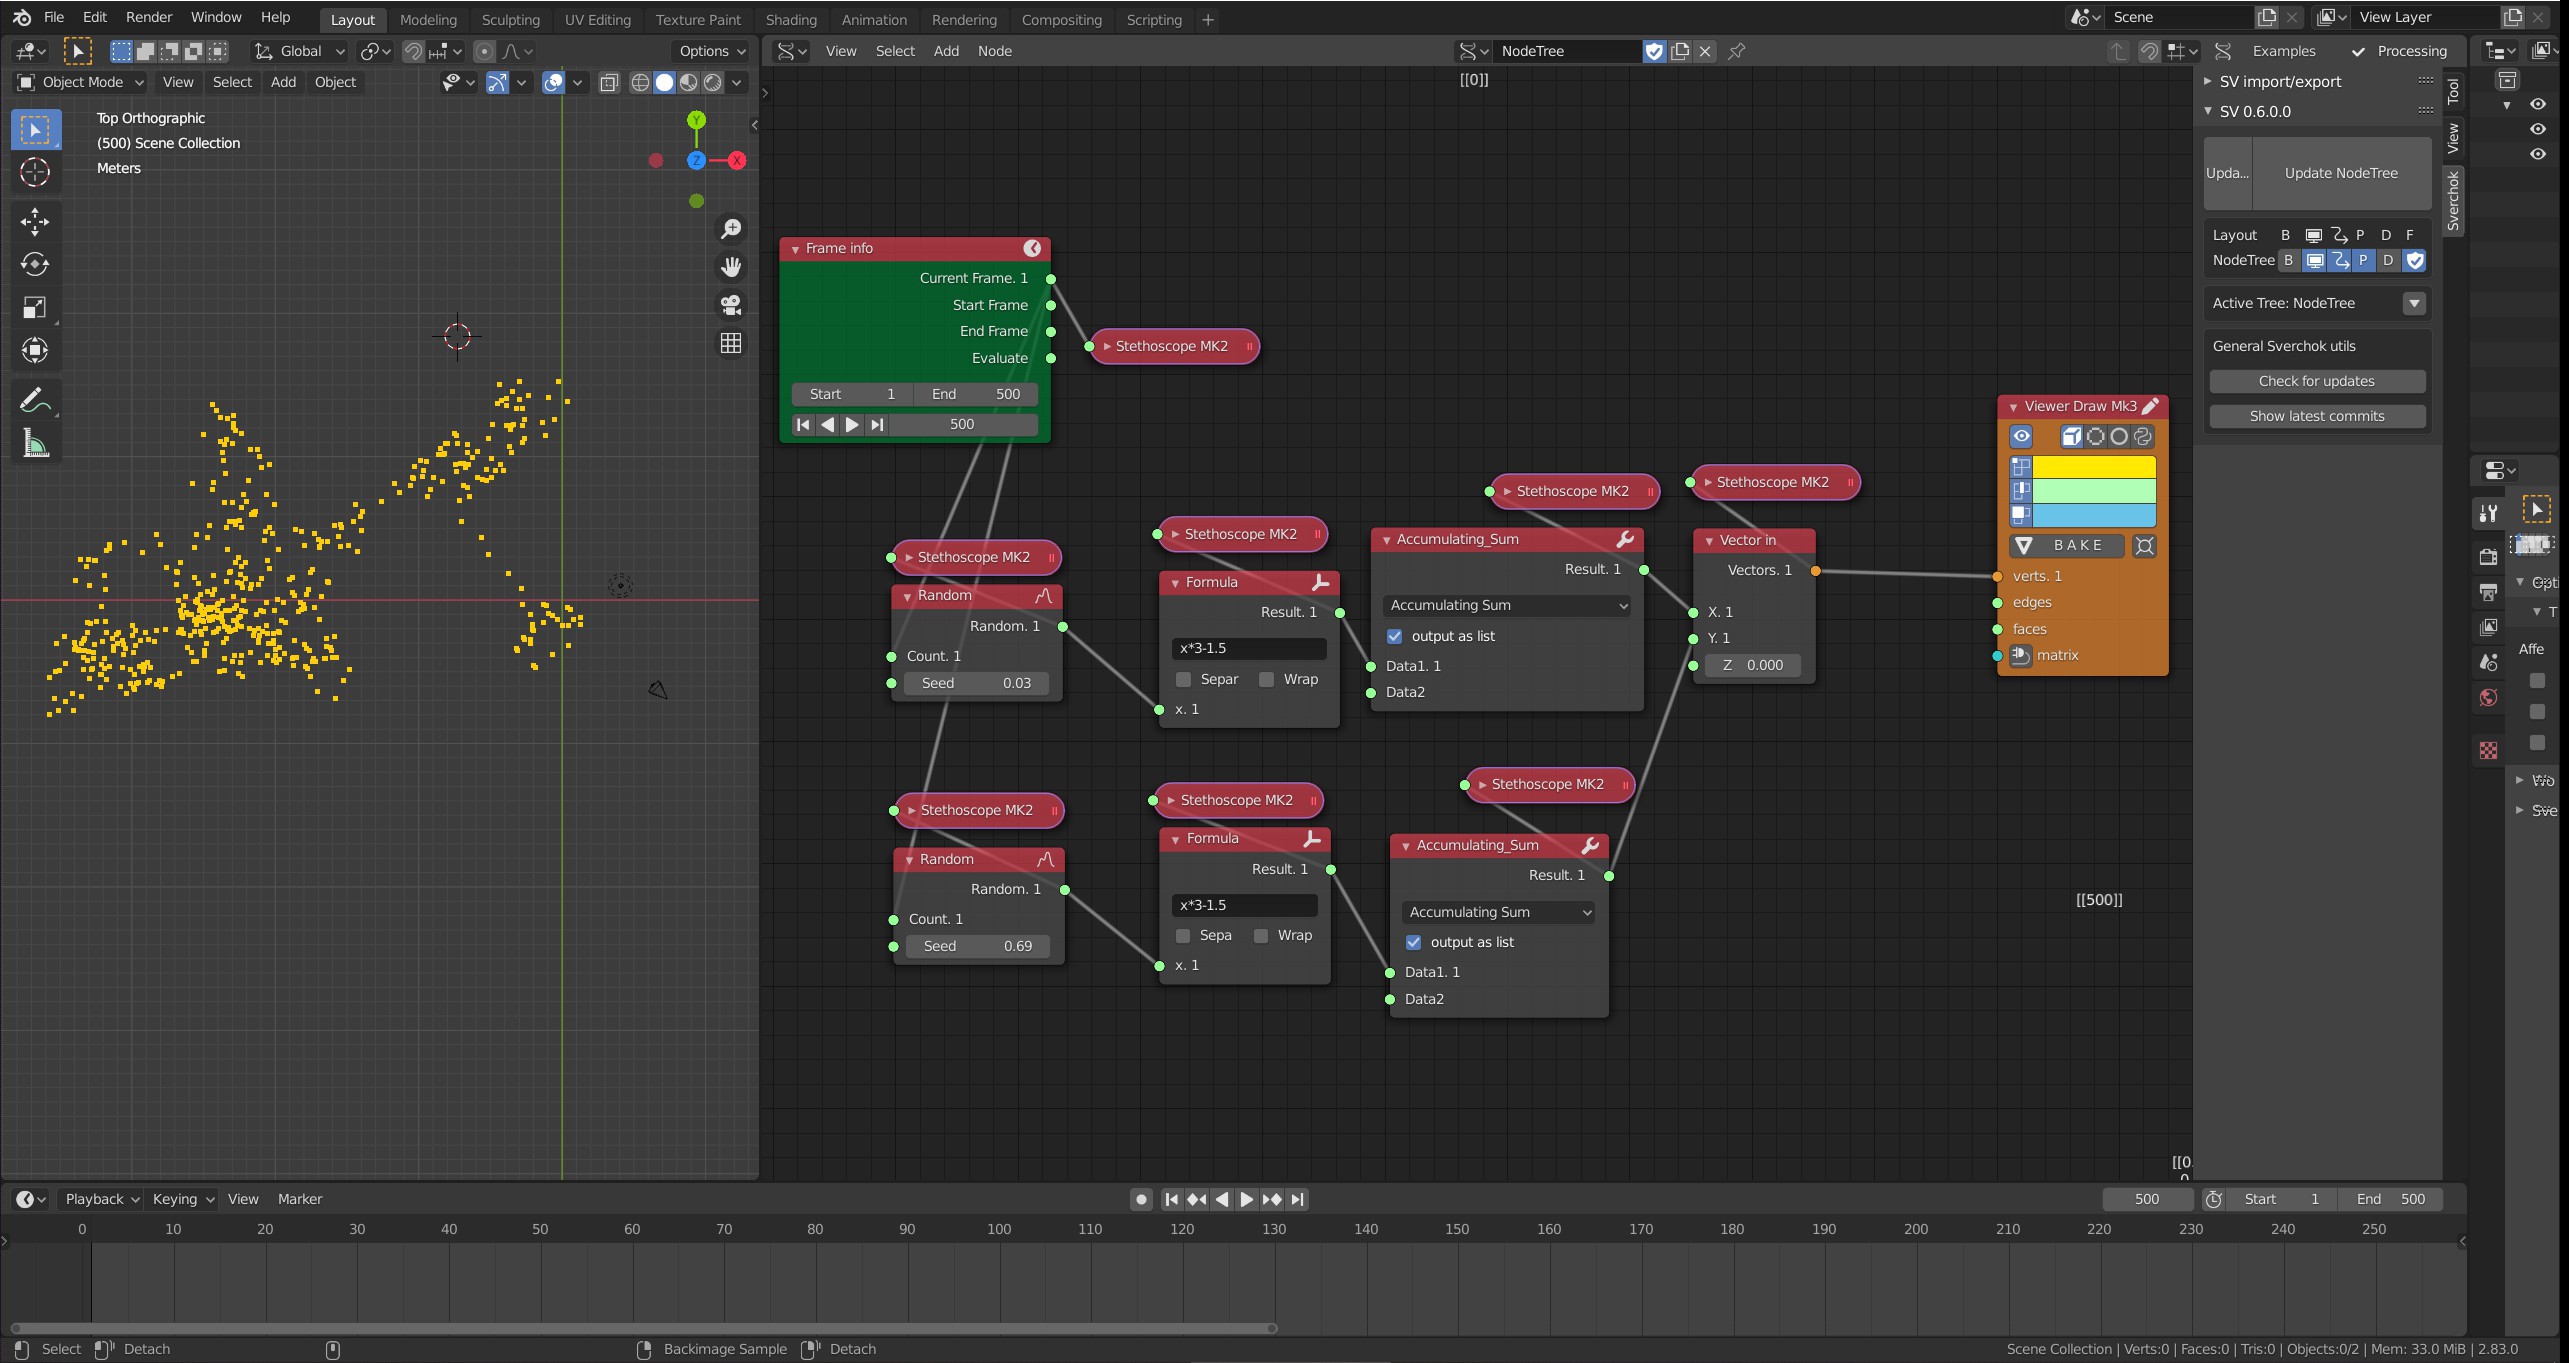Select the Measure tool
Viewport: 2569px width, 1363px height.
pyautogui.click(x=35, y=443)
